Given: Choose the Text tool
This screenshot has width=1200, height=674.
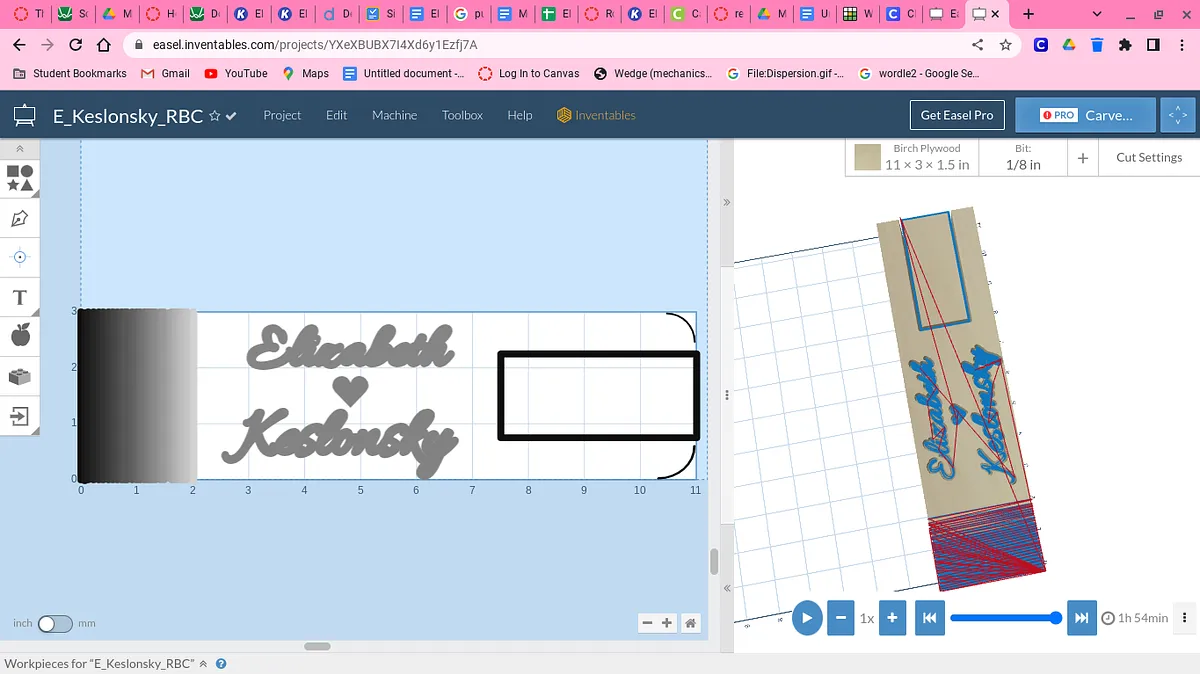Looking at the screenshot, I should [x=20, y=297].
